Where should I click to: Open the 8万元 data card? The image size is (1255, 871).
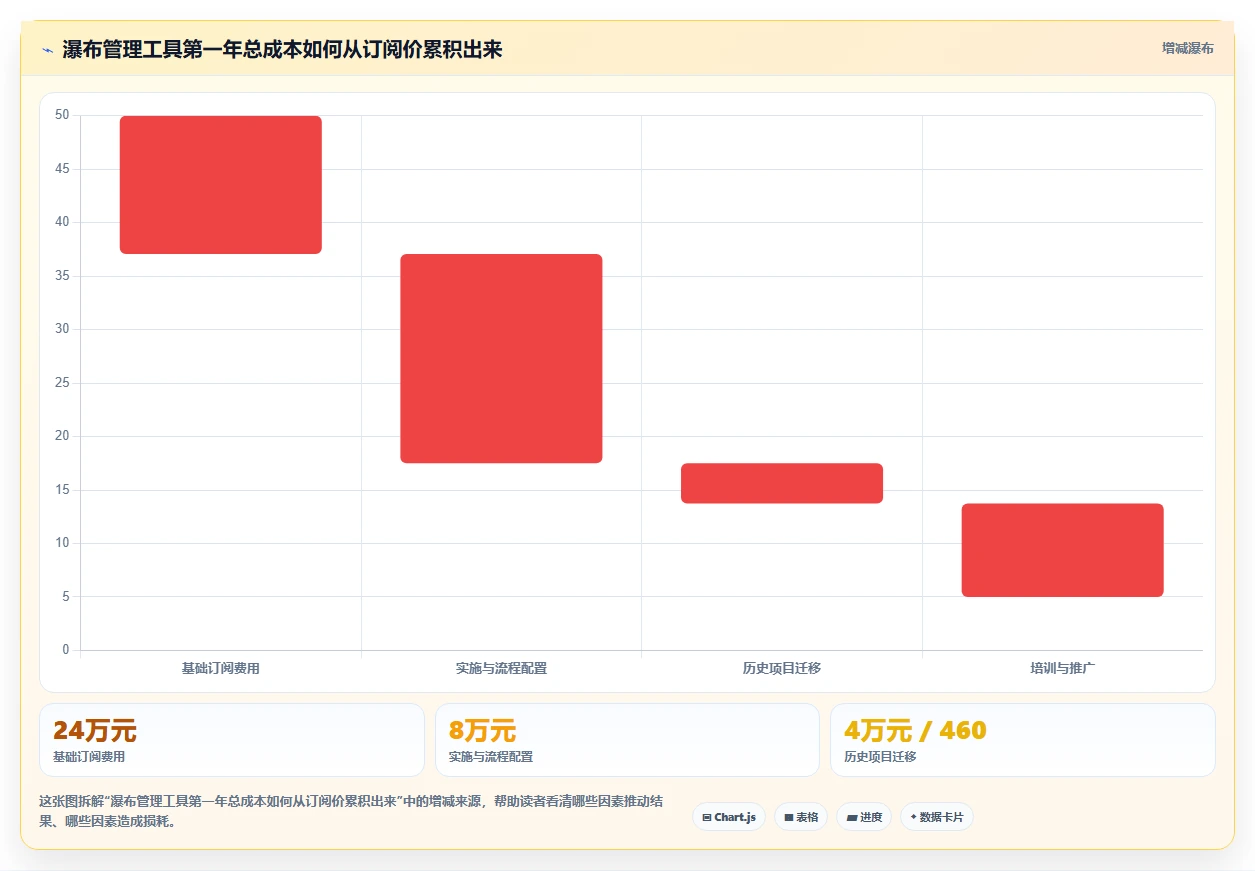click(627, 740)
